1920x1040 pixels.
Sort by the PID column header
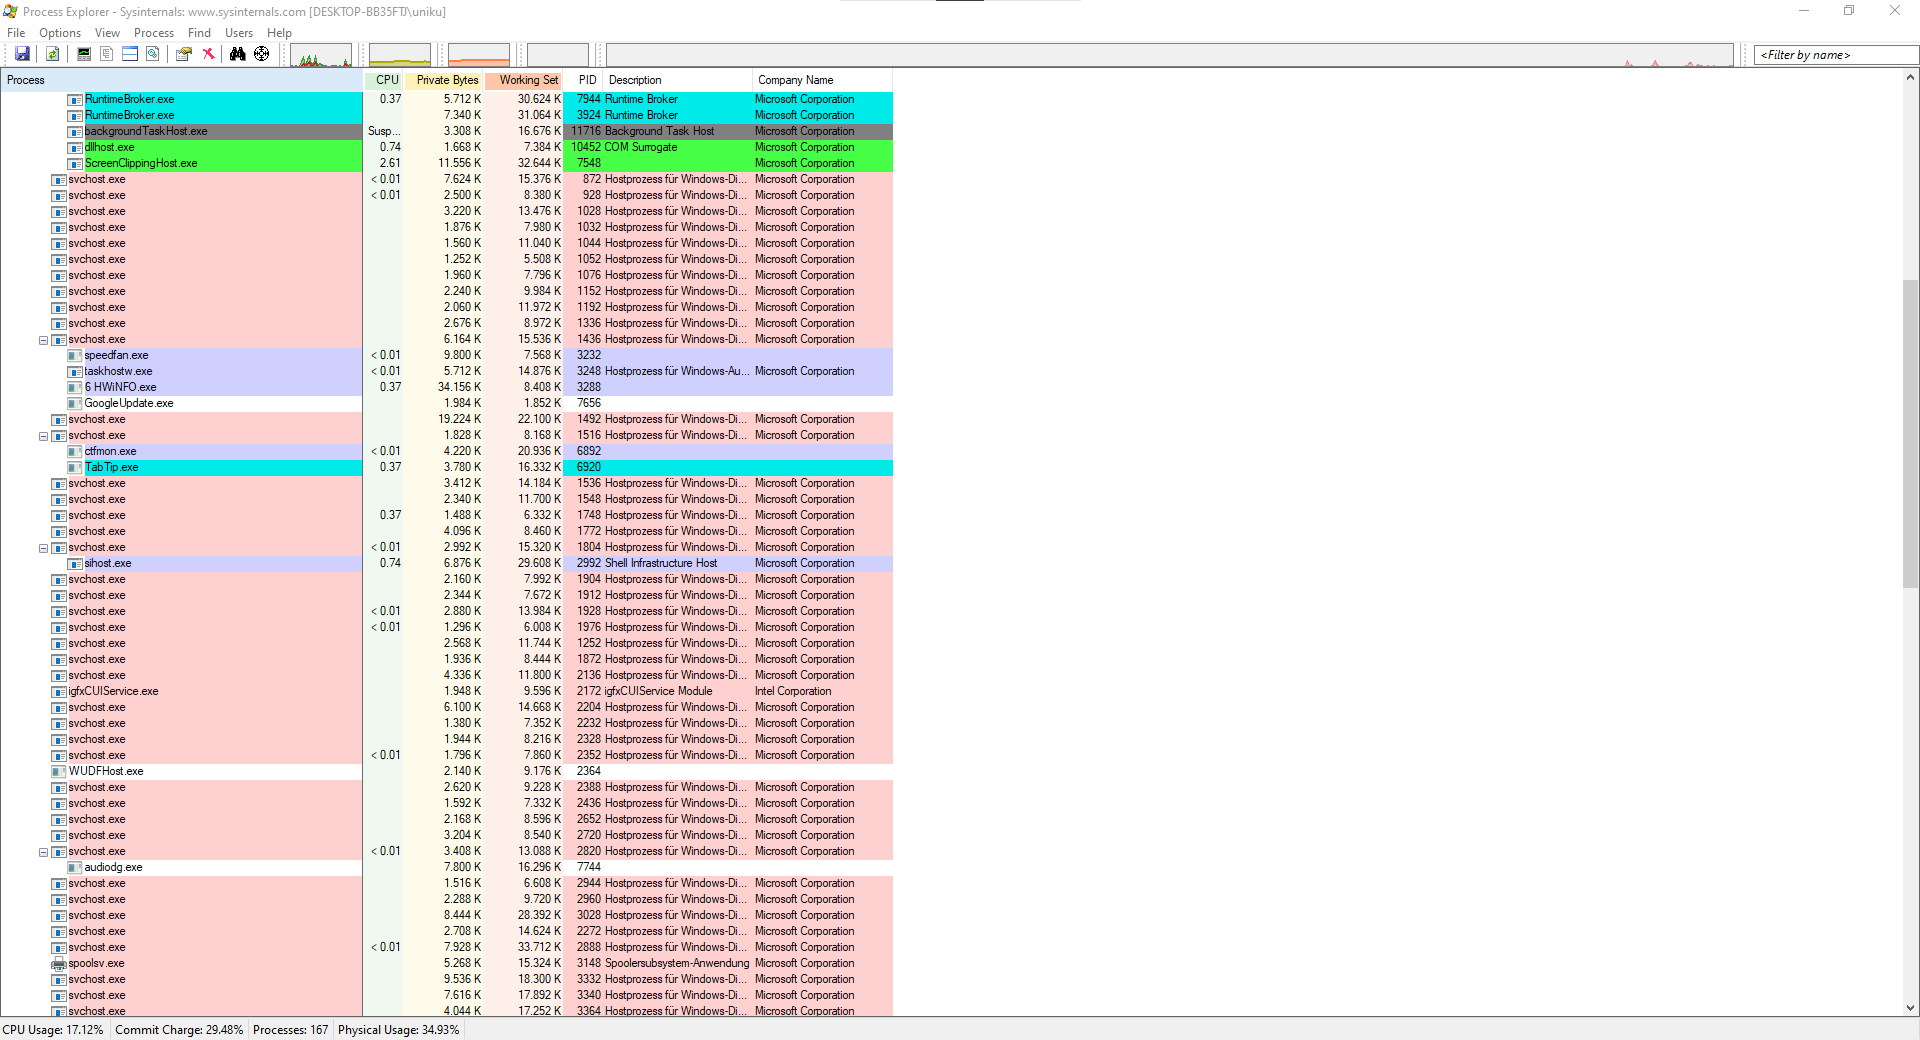pyautogui.click(x=584, y=80)
